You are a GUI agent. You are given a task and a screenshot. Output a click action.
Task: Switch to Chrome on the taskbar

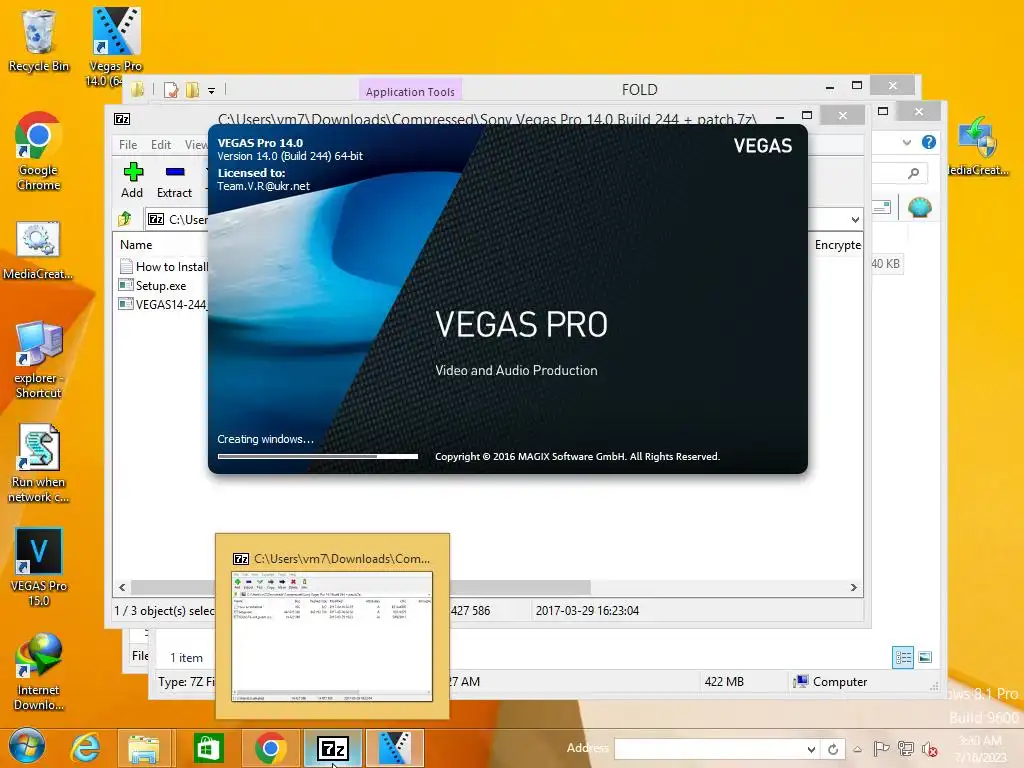(270, 748)
